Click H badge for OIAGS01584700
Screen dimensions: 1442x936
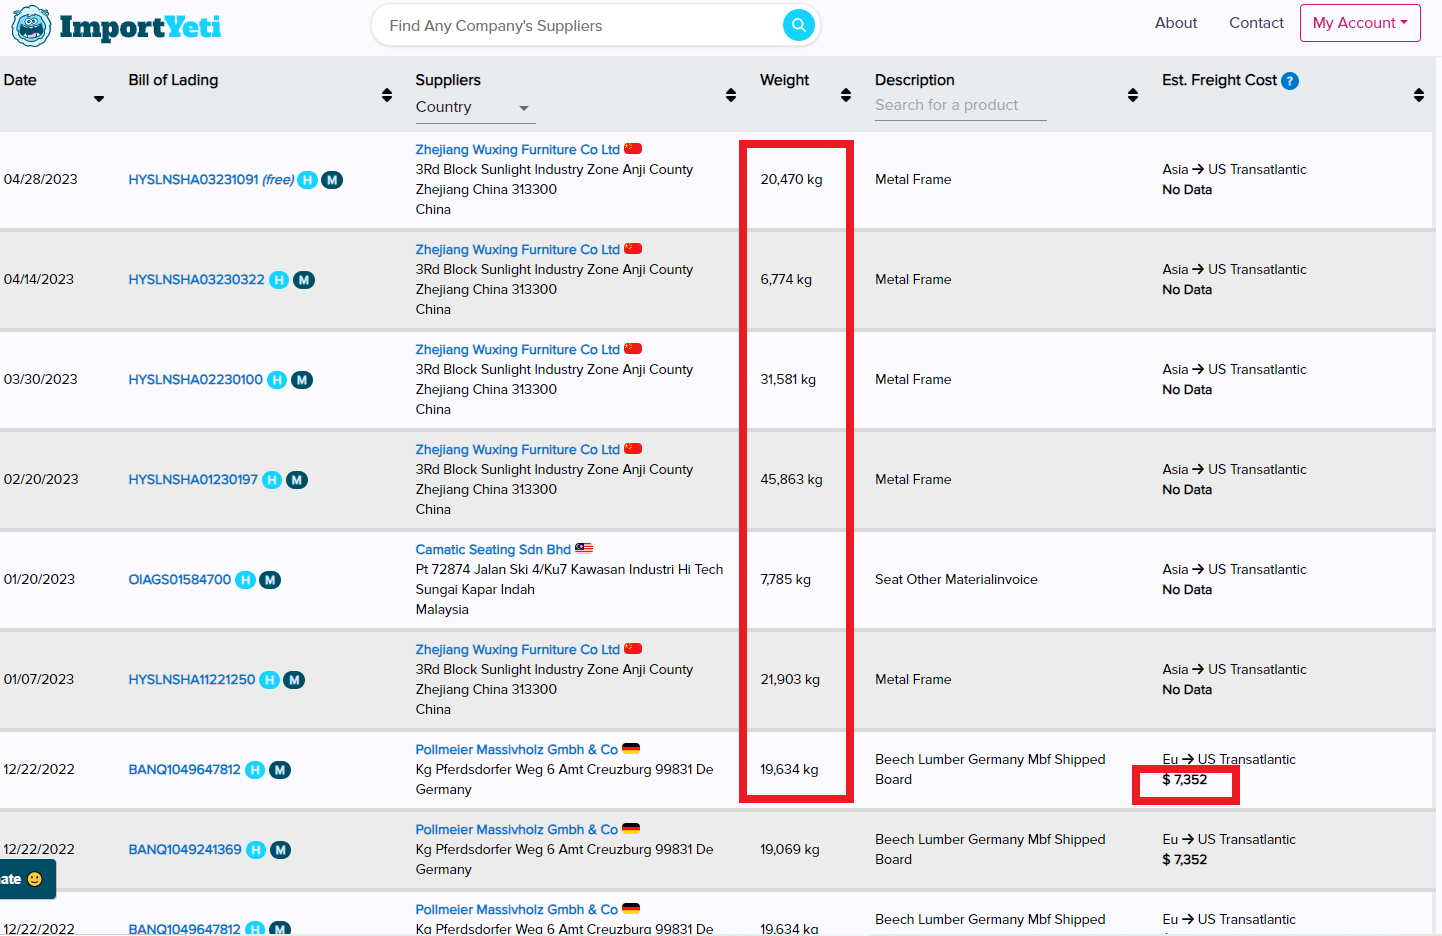coord(245,580)
